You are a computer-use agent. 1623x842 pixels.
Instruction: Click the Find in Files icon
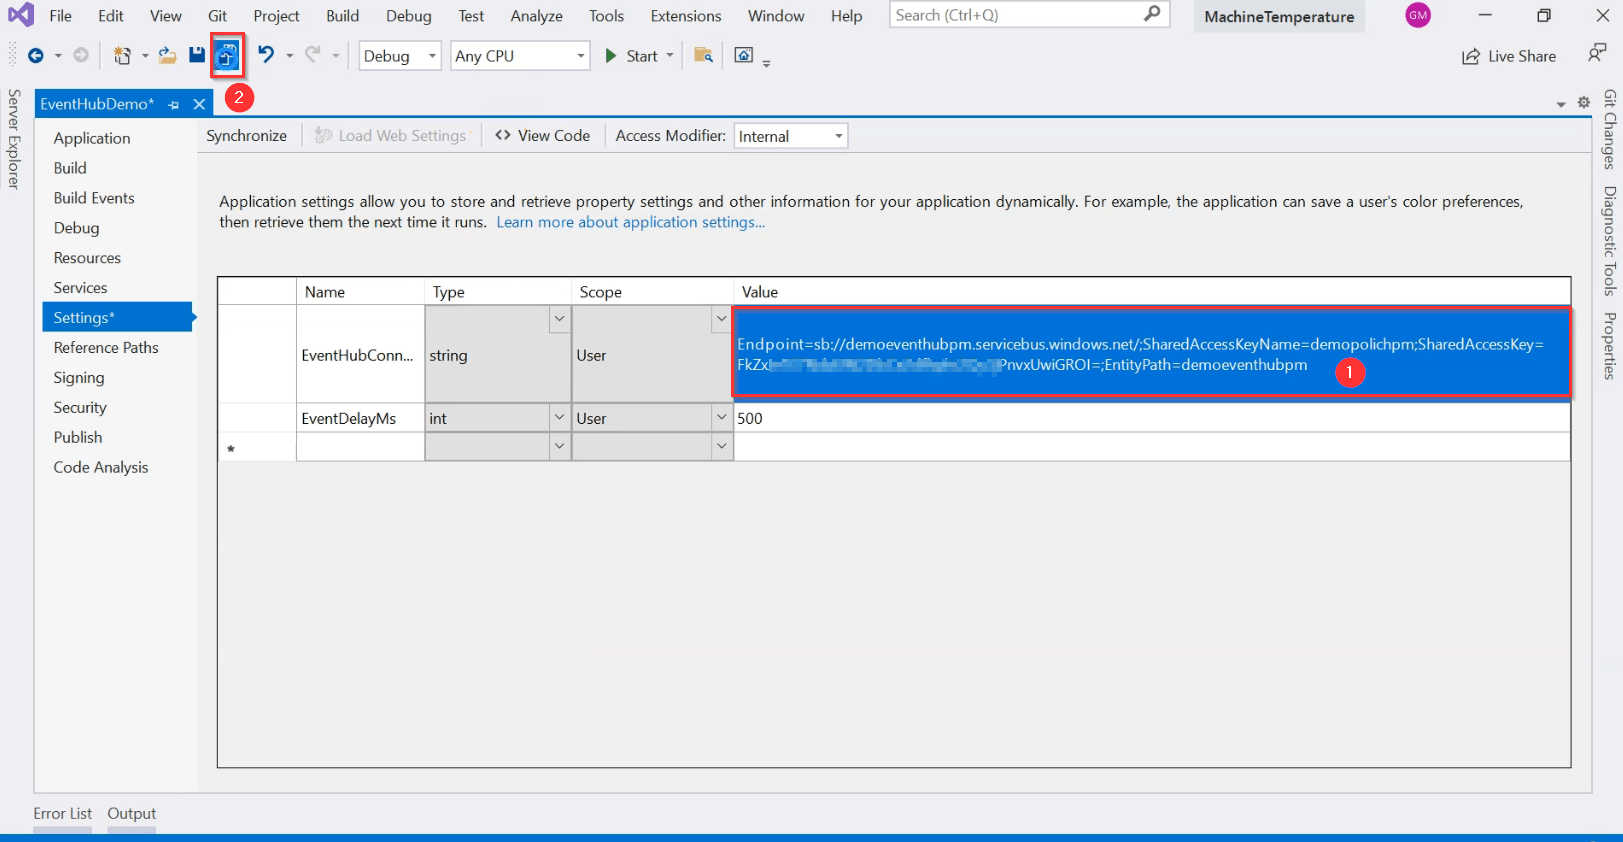coord(704,56)
